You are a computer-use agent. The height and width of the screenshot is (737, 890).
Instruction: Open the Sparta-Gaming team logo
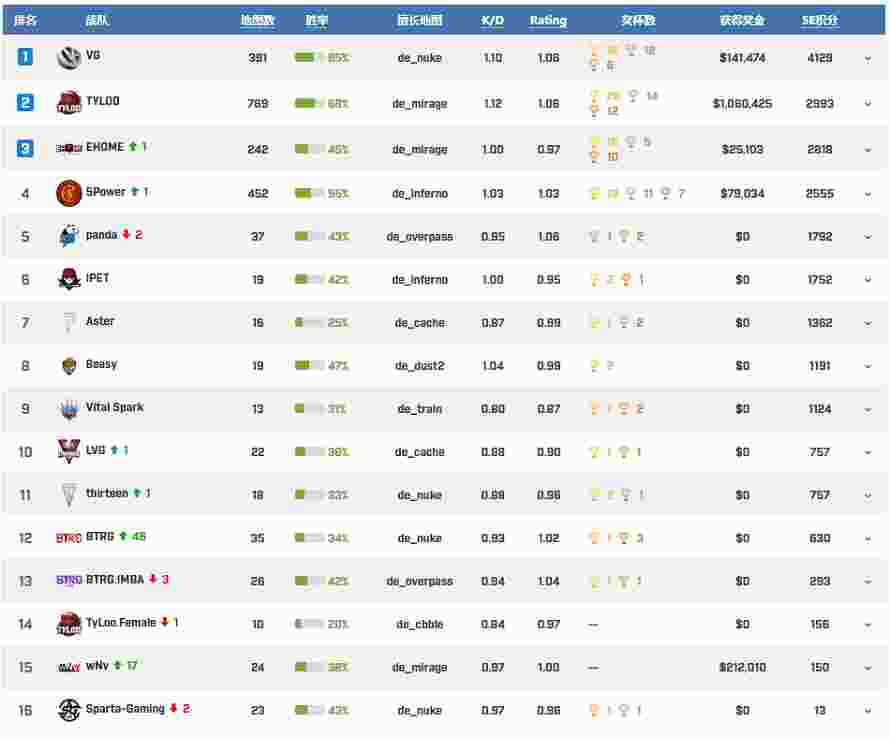coord(69,710)
